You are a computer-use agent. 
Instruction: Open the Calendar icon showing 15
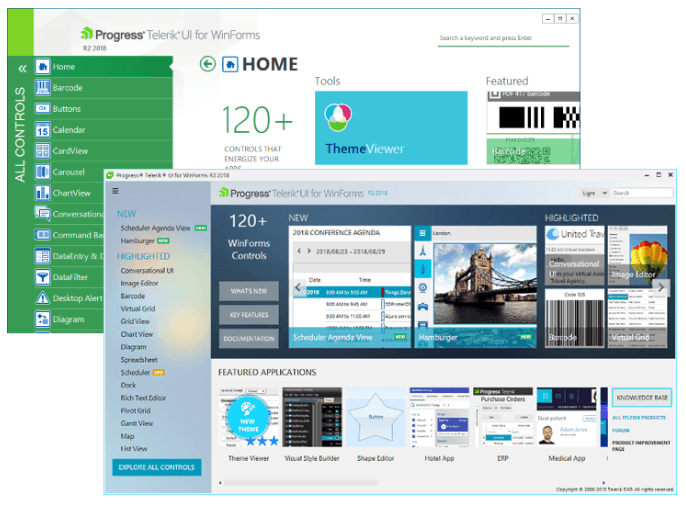(42, 129)
